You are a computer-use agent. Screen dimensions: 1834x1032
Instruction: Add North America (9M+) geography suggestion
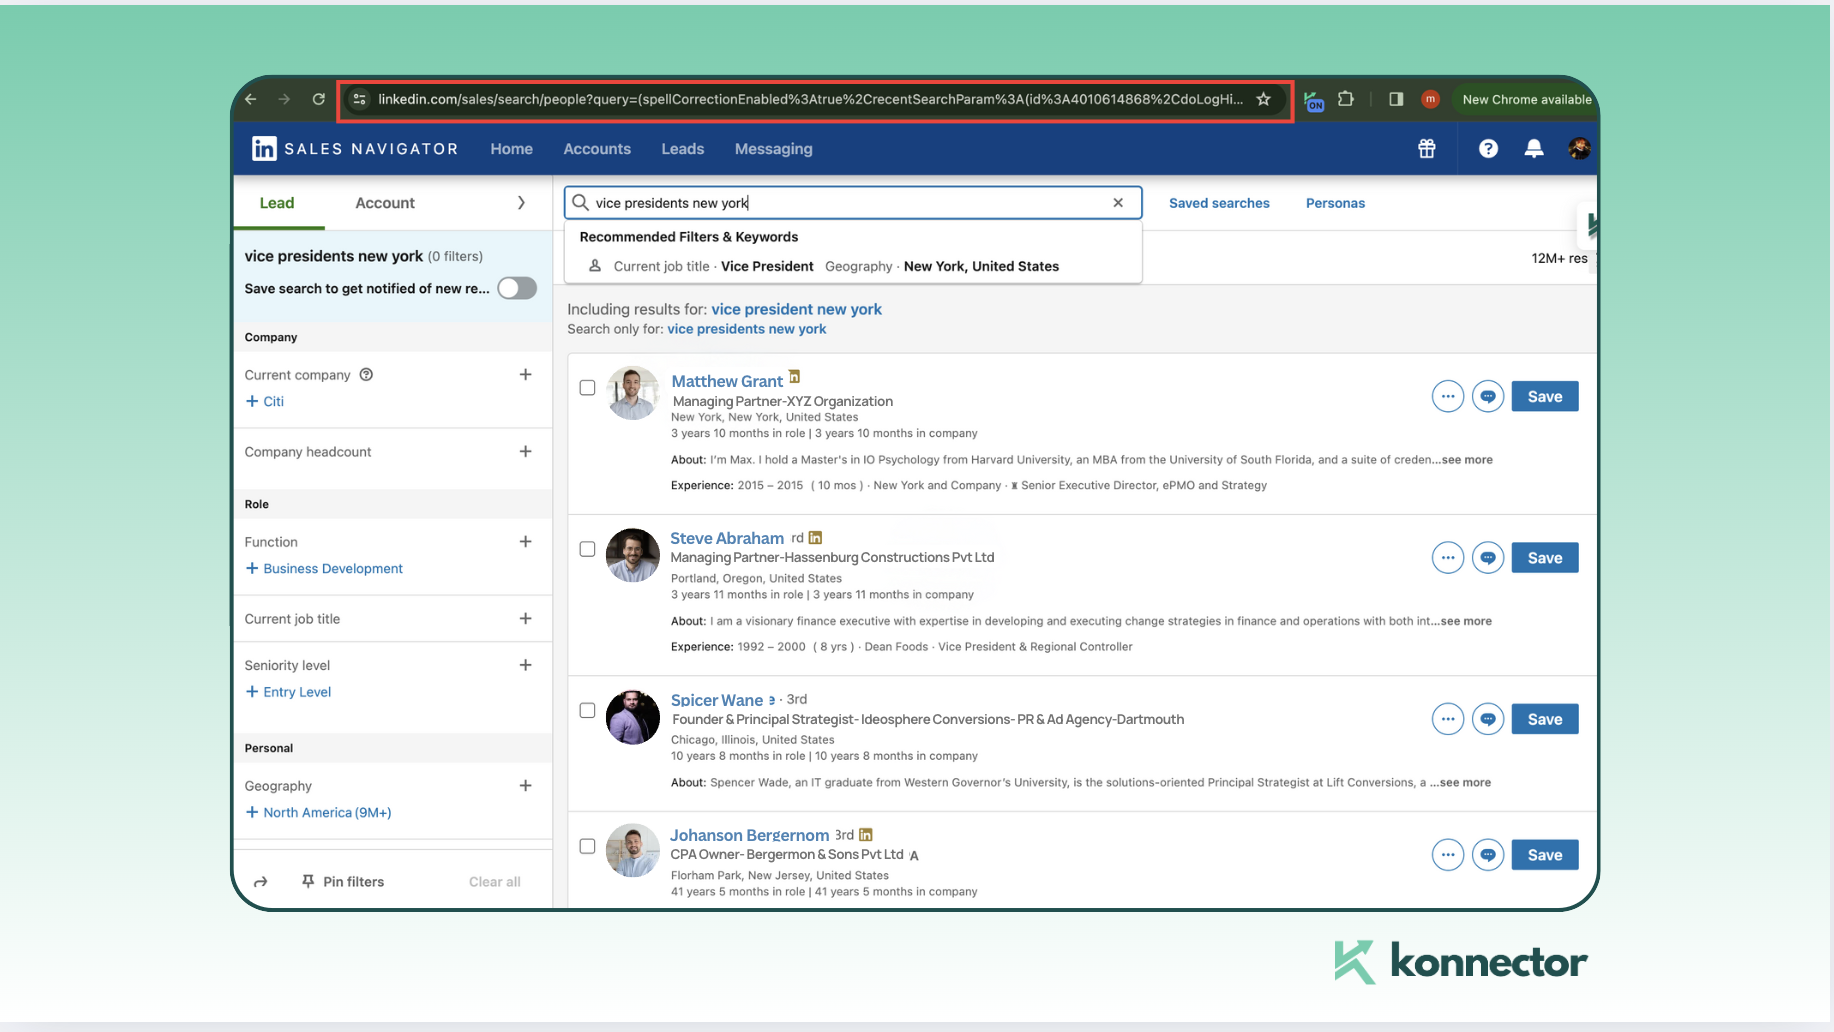[x=318, y=812]
